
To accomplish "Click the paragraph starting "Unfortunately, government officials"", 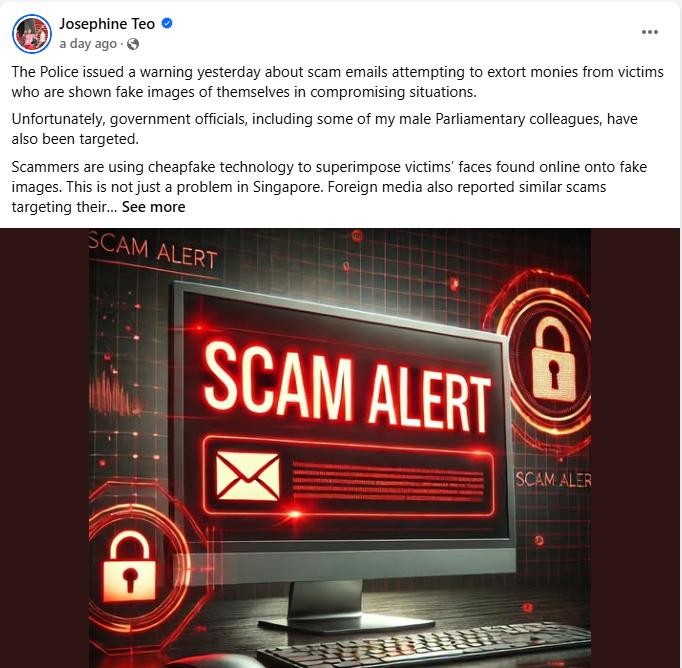I will point(324,129).
